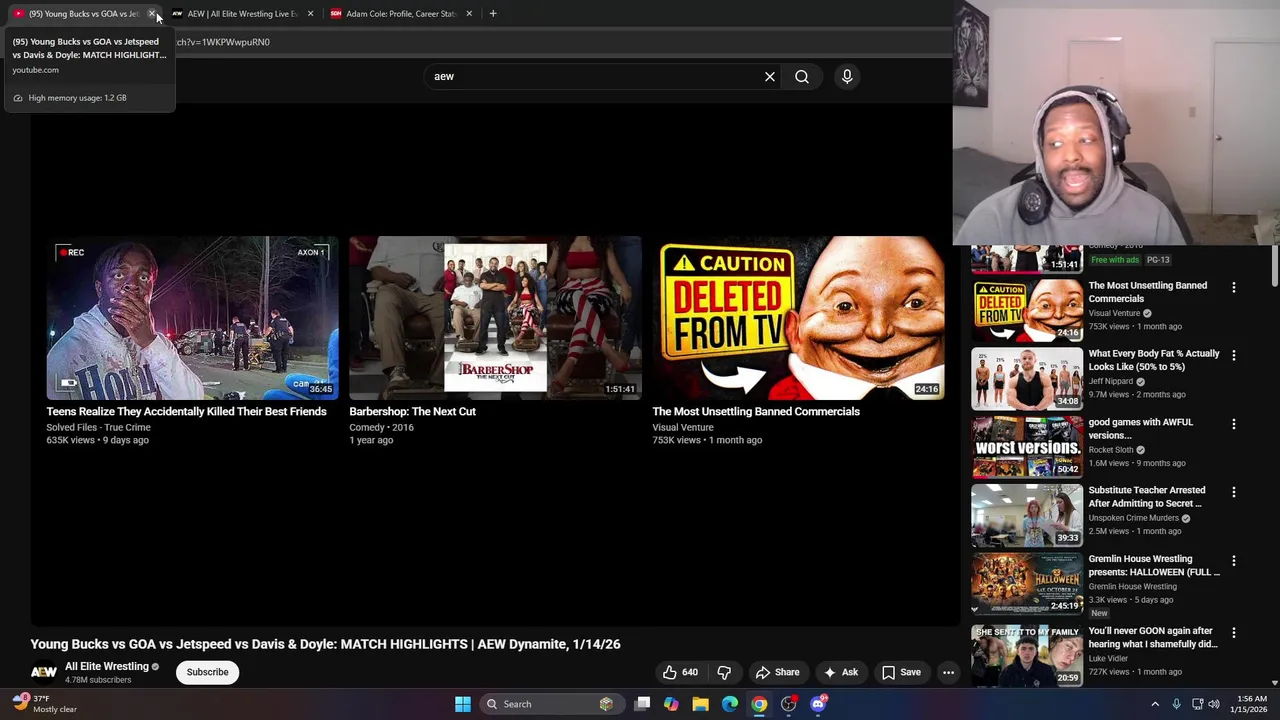Image resolution: width=1280 pixels, height=720 pixels.
Task: Like the video with 640 likes
Action: coord(680,672)
